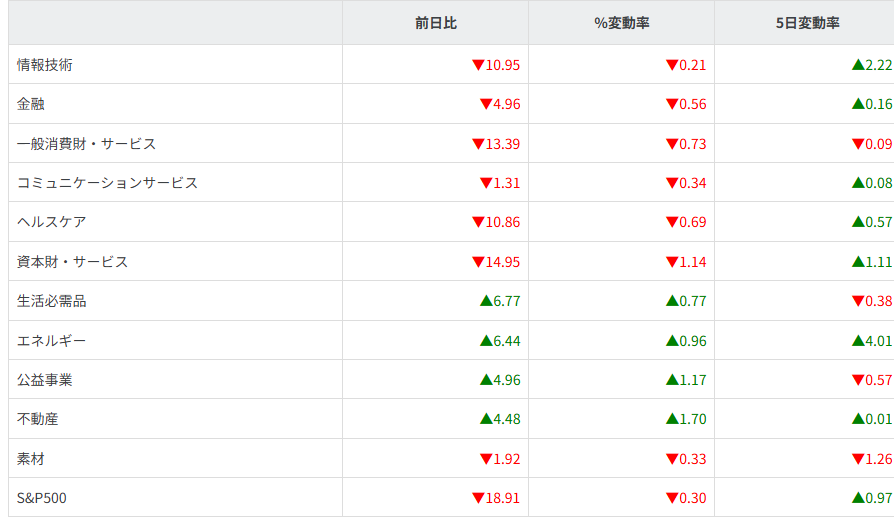The image size is (894, 532).
Task: Open the 情報技術 sector row
Action: [x=45, y=65]
